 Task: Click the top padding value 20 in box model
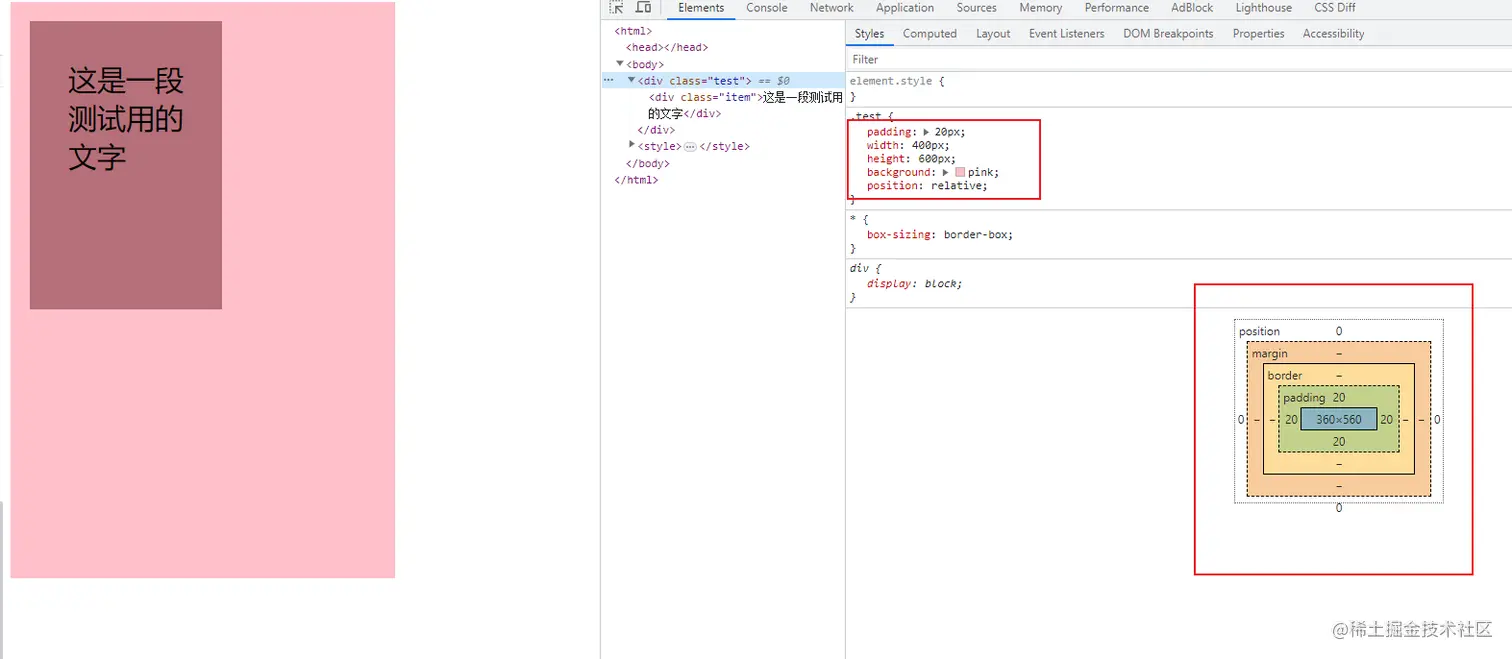[x=1339, y=398]
